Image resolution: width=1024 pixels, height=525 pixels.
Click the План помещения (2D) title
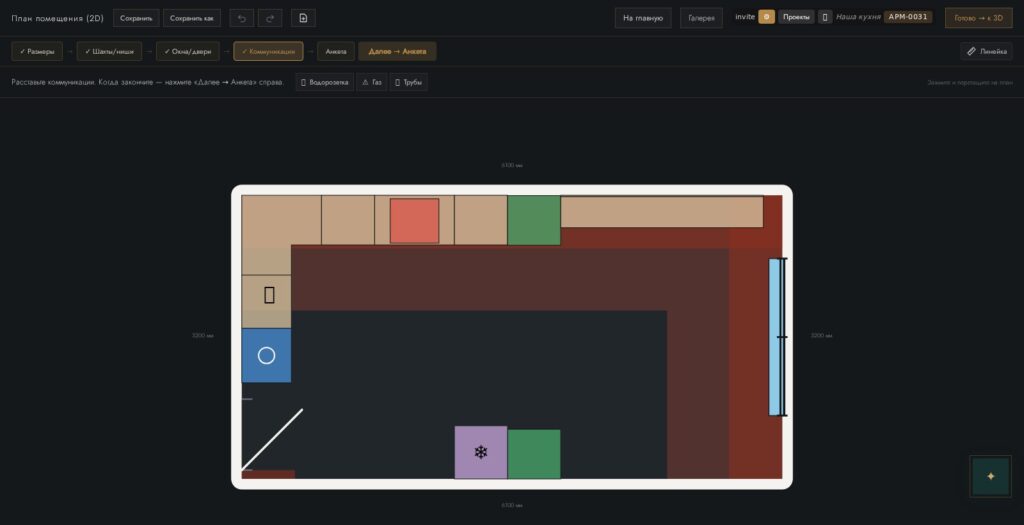(x=57, y=18)
